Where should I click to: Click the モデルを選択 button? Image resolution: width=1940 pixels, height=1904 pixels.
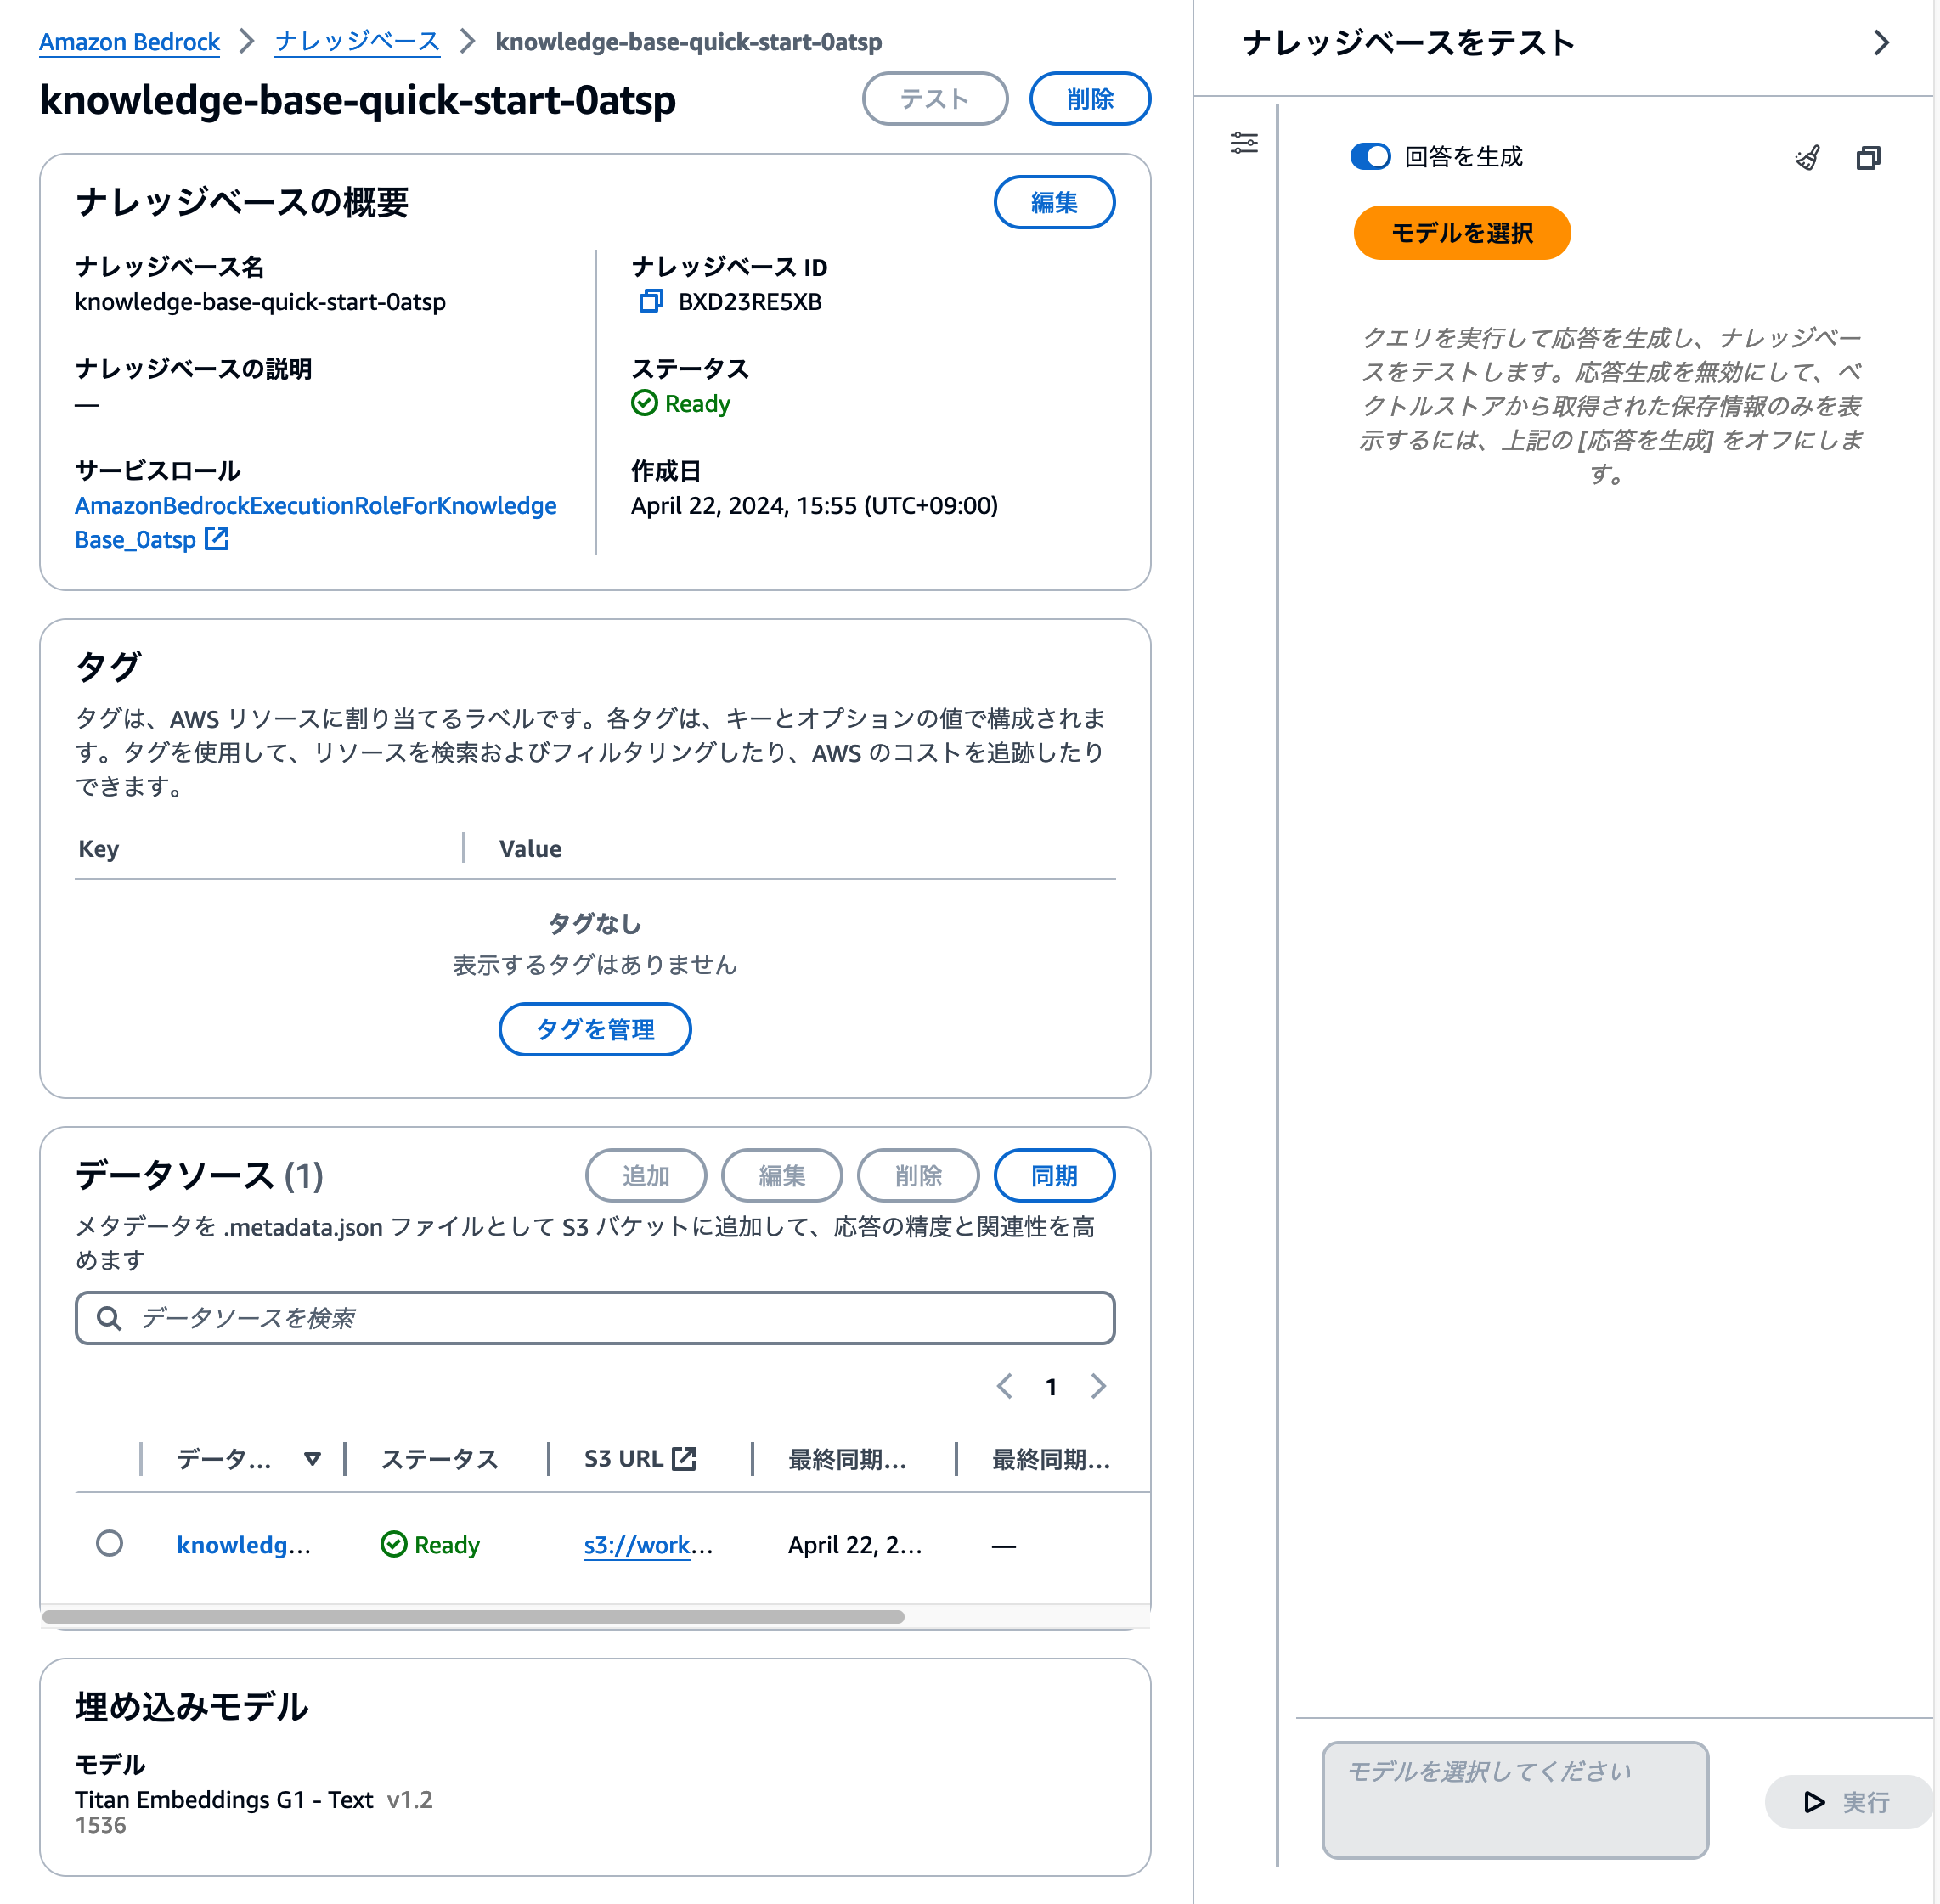1461,233
